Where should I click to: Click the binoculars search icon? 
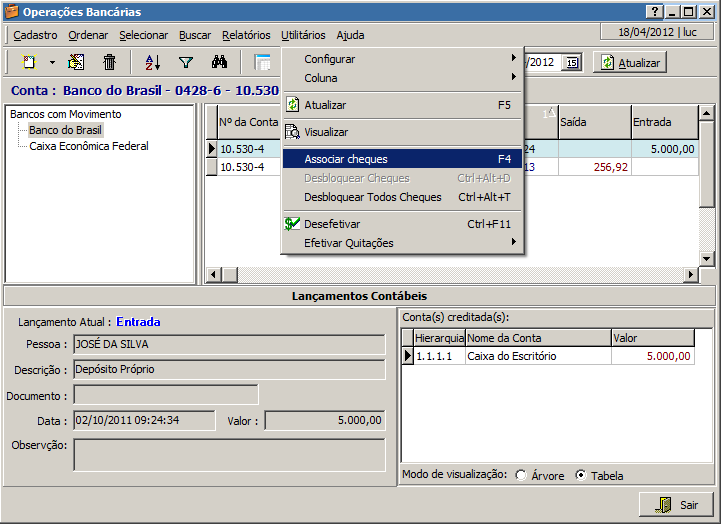coord(220,62)
